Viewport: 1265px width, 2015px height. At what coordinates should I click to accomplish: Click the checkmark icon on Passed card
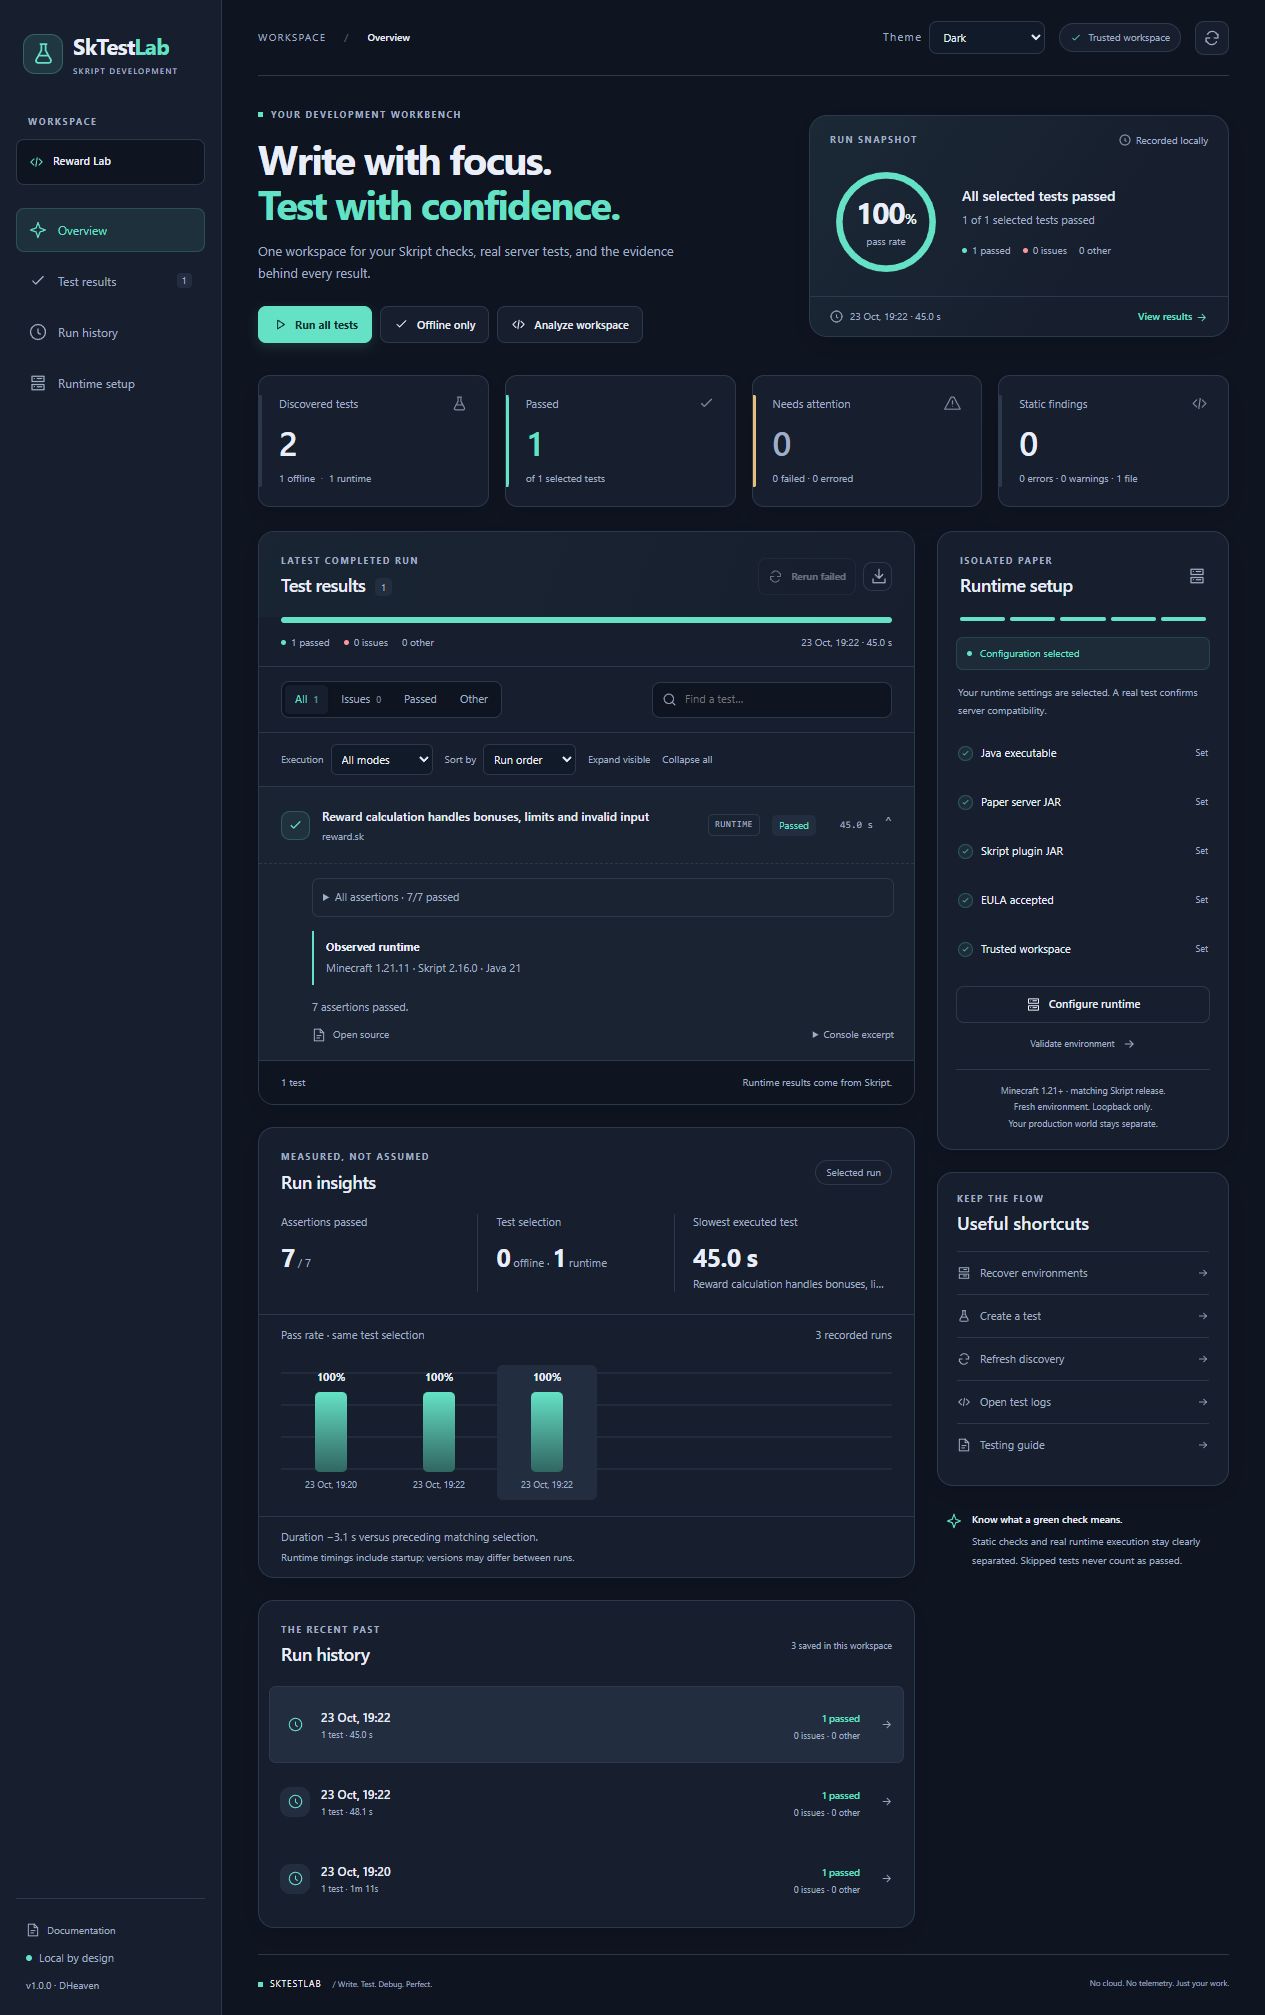706,403
